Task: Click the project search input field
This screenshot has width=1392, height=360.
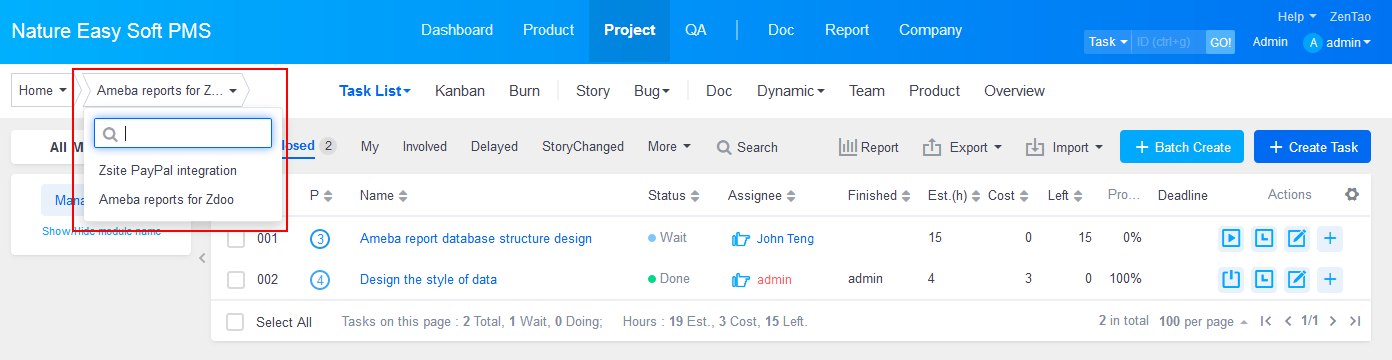Action: pos(183,133)
